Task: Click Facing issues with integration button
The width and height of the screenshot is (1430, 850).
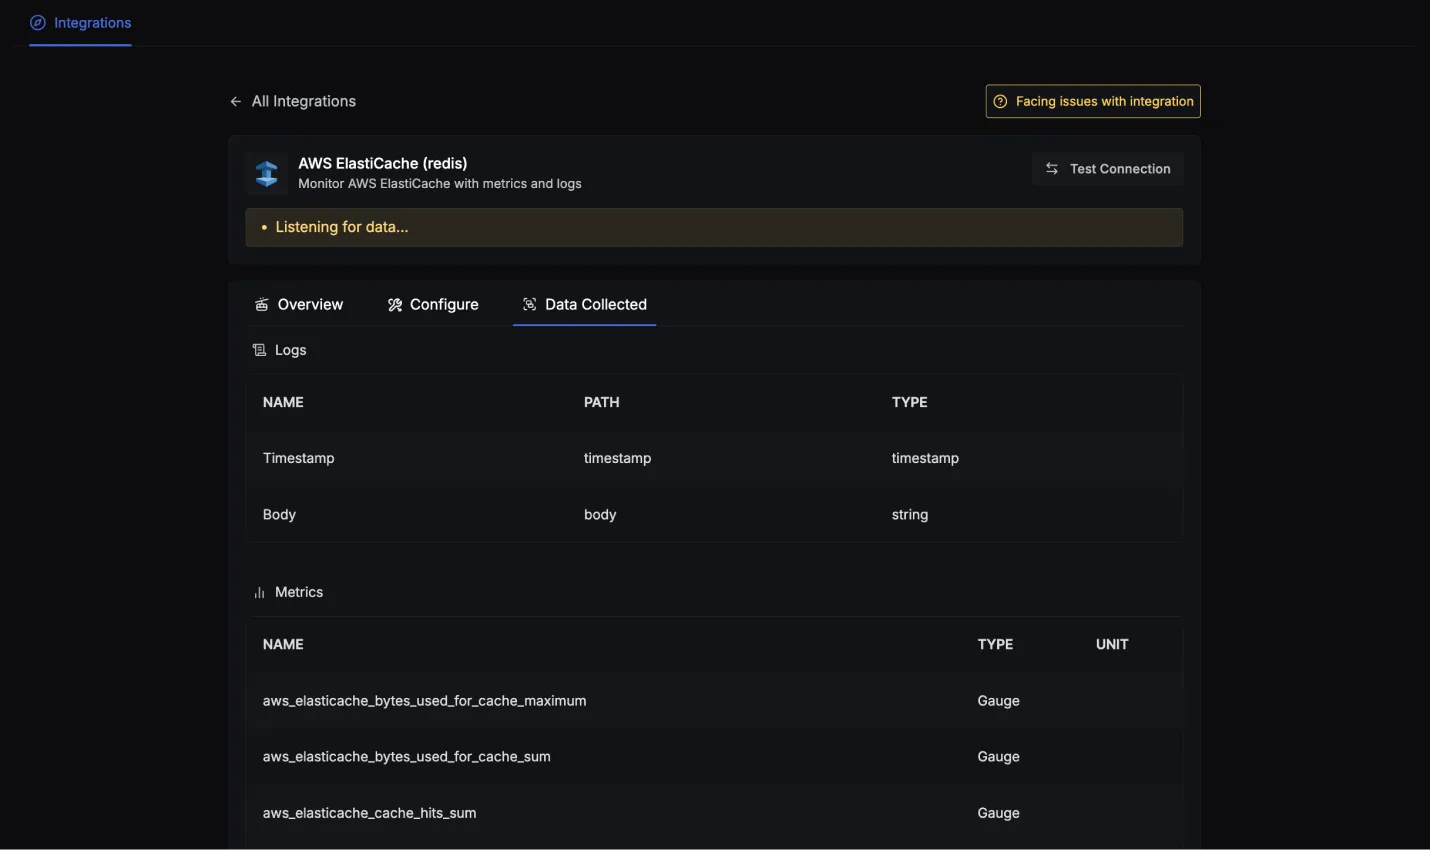Action: pyautogui.click(x=1093, y=101)
